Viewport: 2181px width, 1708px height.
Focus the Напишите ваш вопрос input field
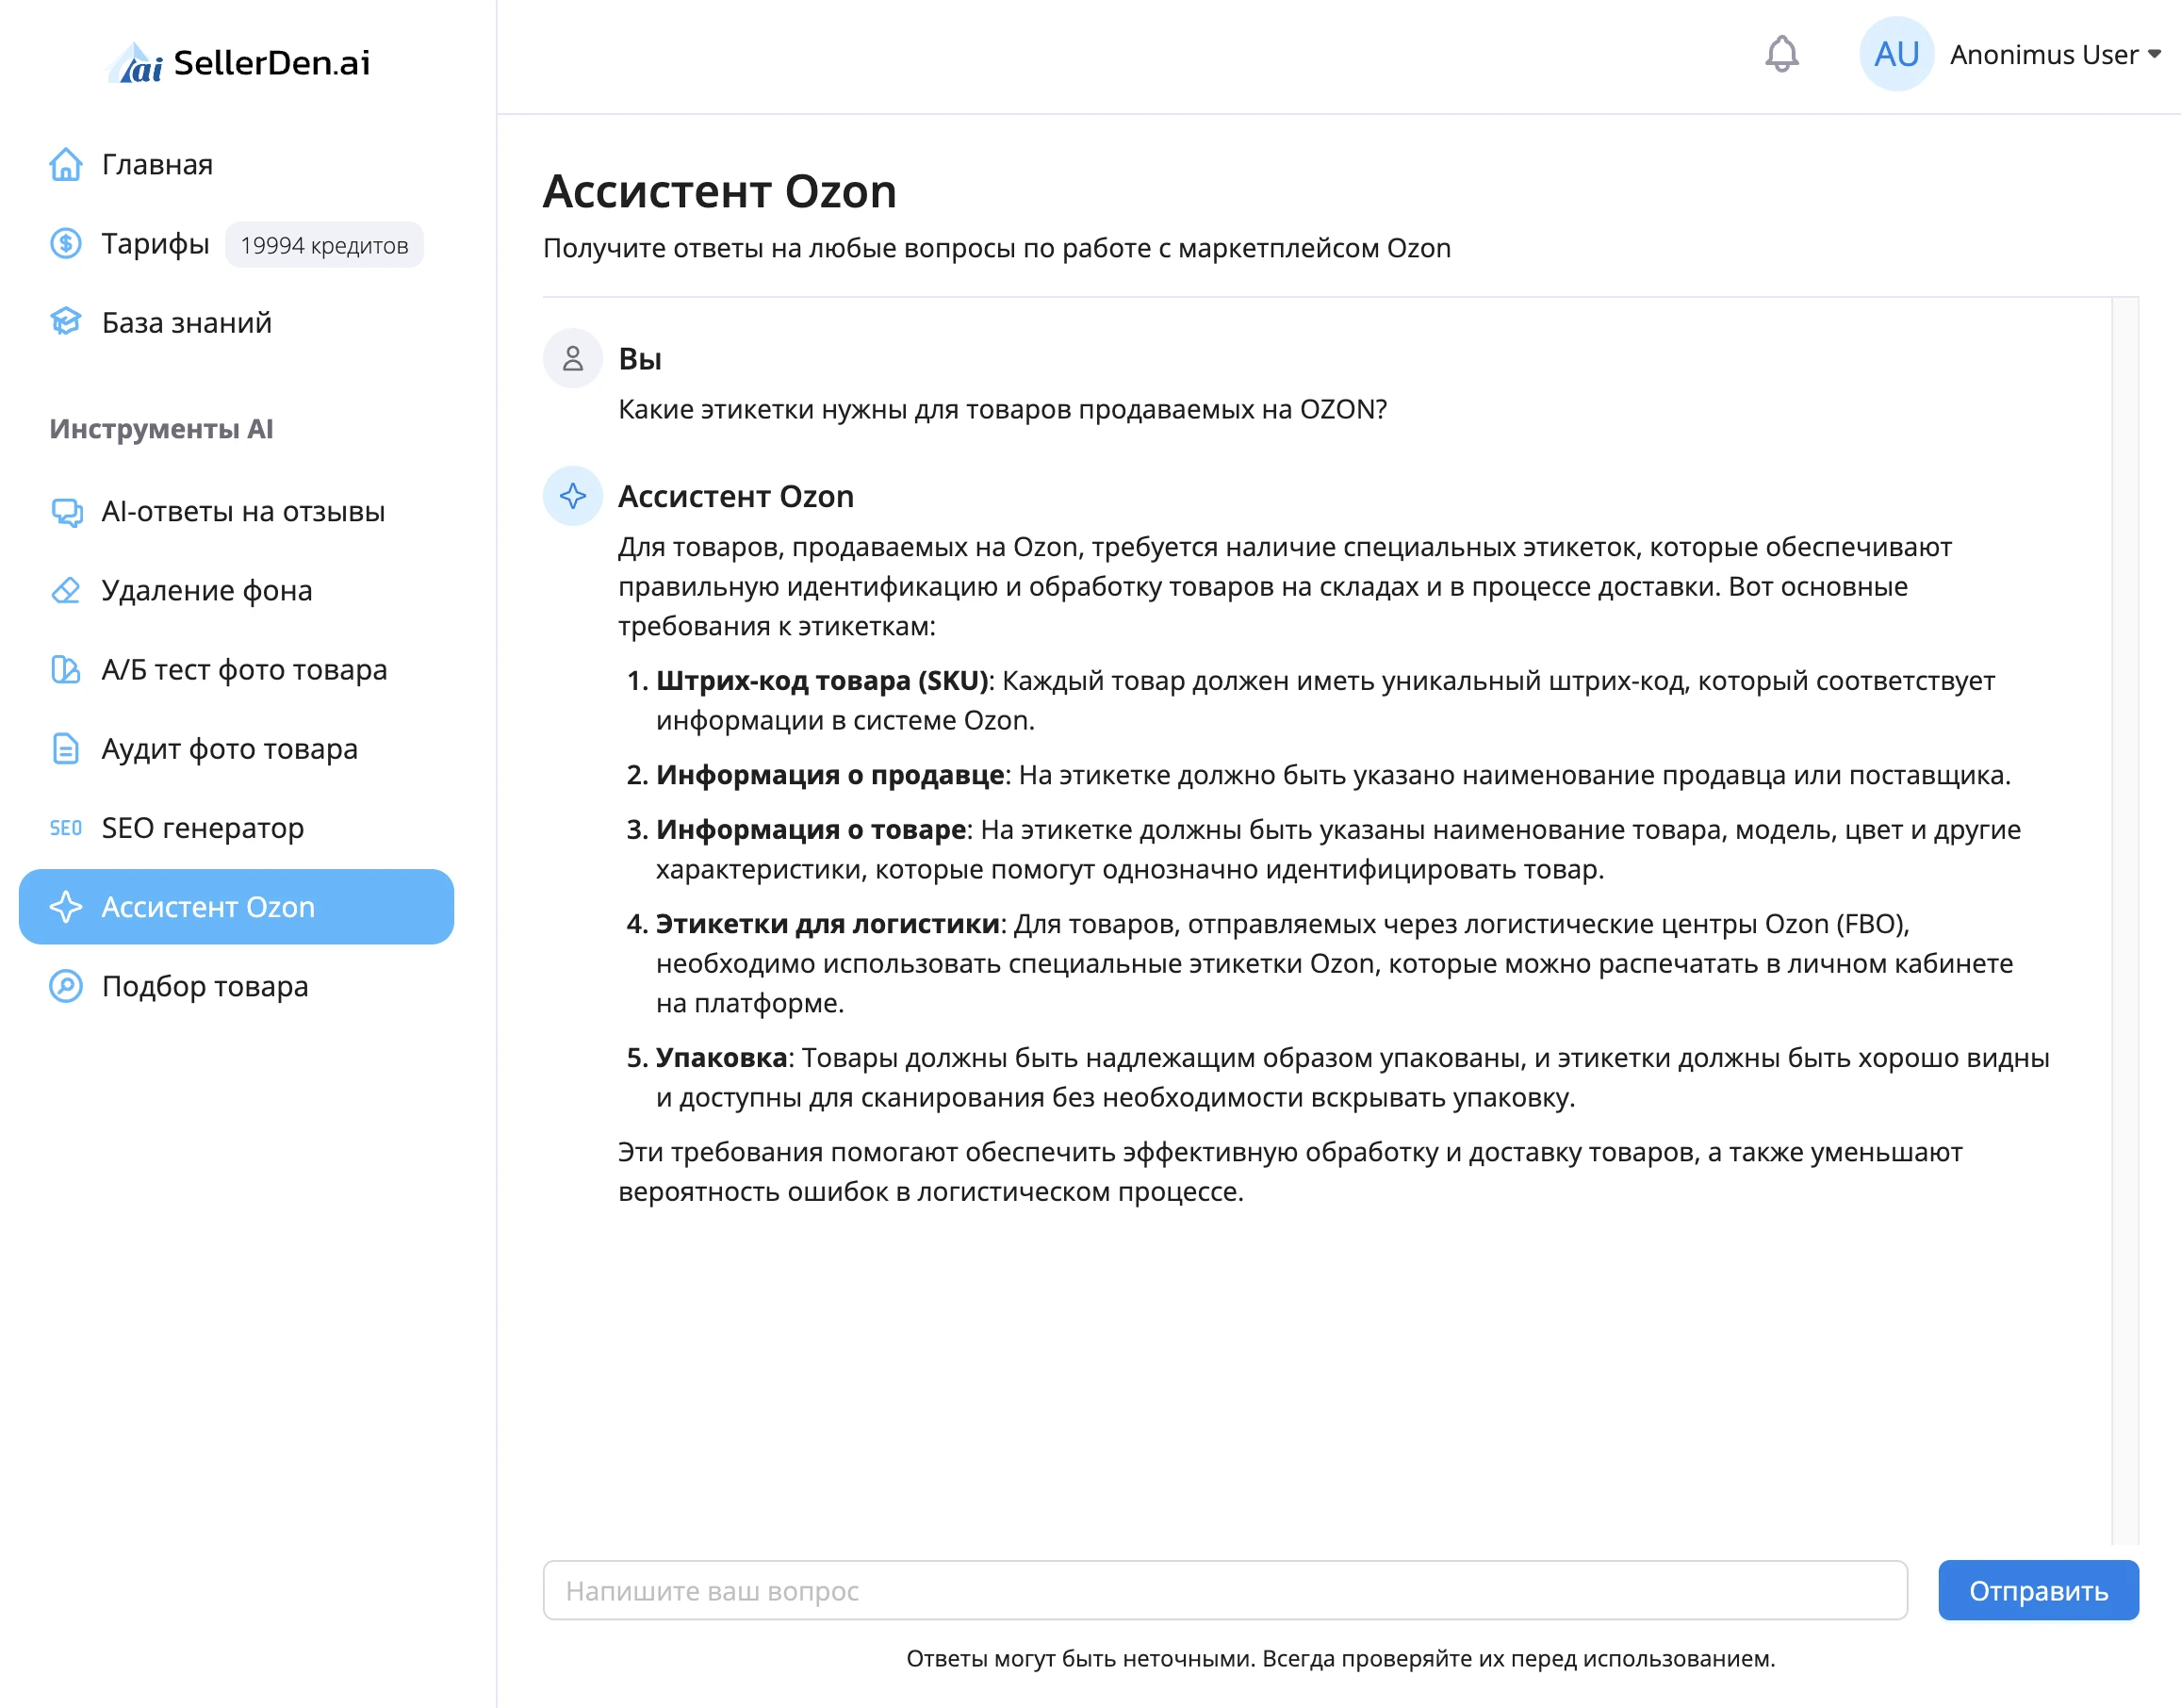[x=1225, y=1590]
